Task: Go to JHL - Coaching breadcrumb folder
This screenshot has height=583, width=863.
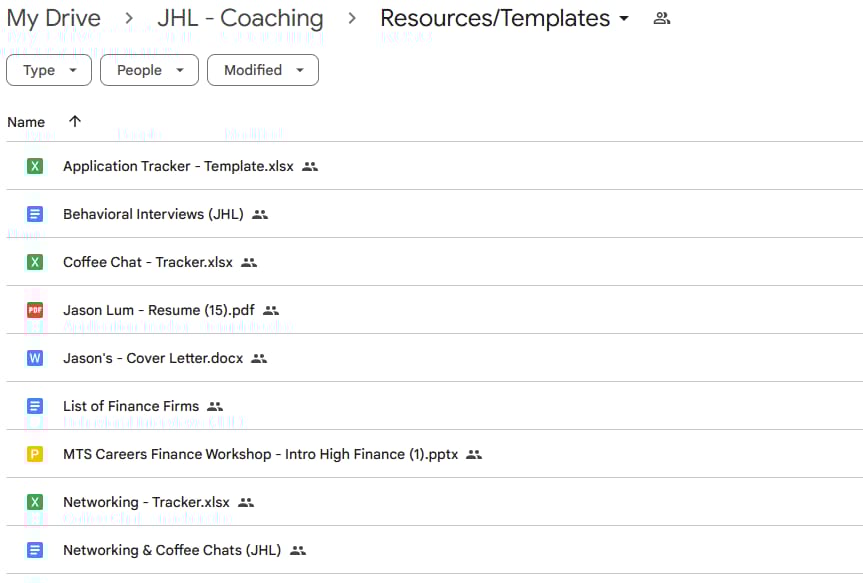Action: pyautogui.click(x=241, y=18)
